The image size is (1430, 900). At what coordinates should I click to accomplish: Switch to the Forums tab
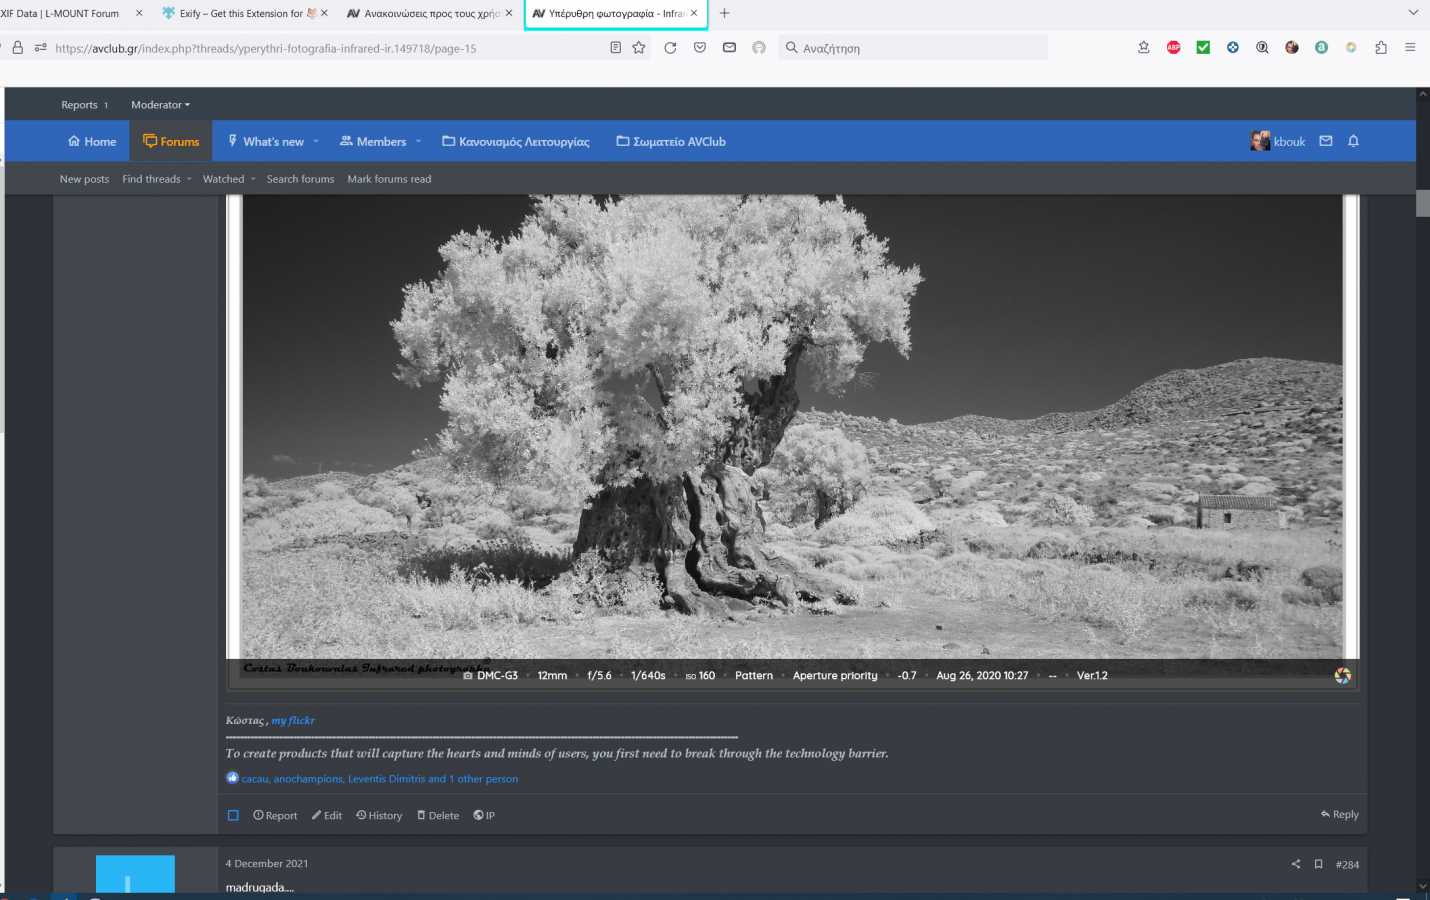pyautogui.click(x=171, y=141)
